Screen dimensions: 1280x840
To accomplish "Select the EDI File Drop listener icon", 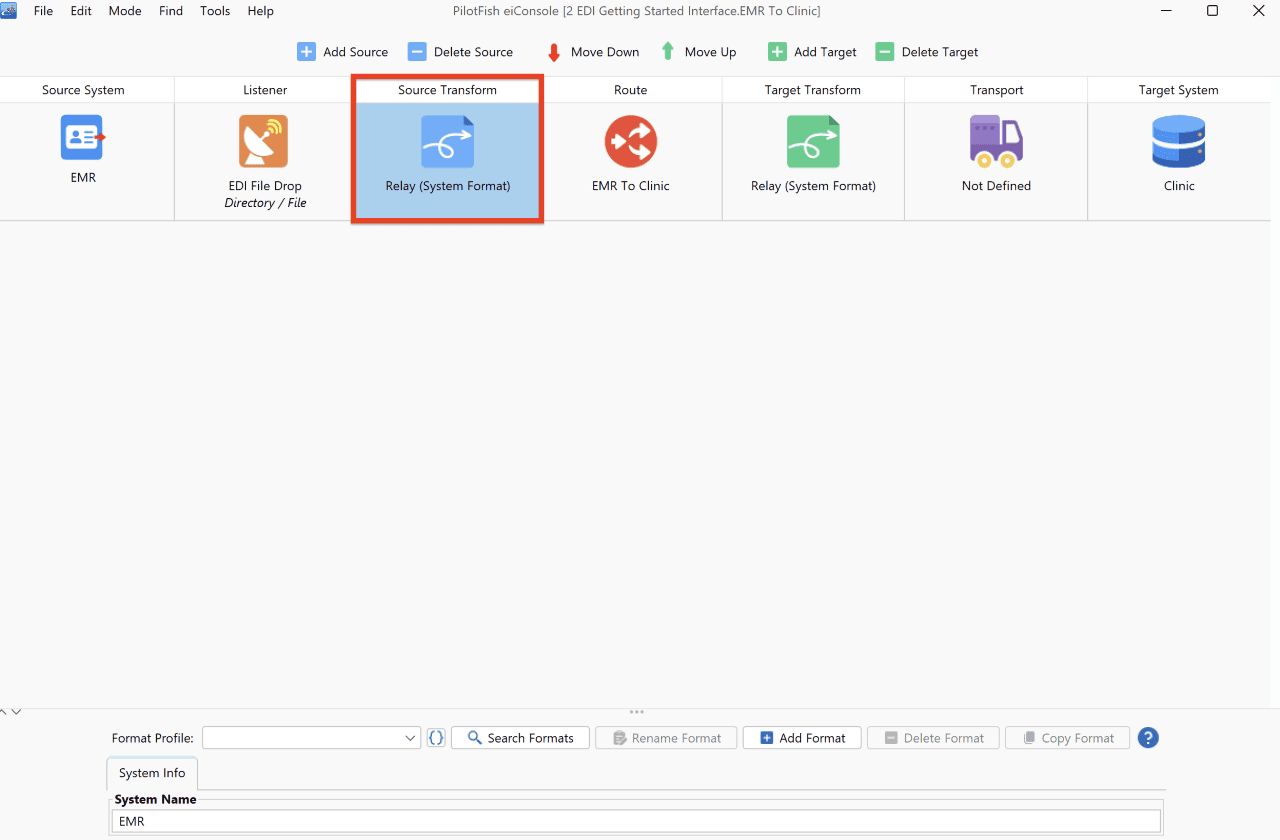I will pos(264,141).
